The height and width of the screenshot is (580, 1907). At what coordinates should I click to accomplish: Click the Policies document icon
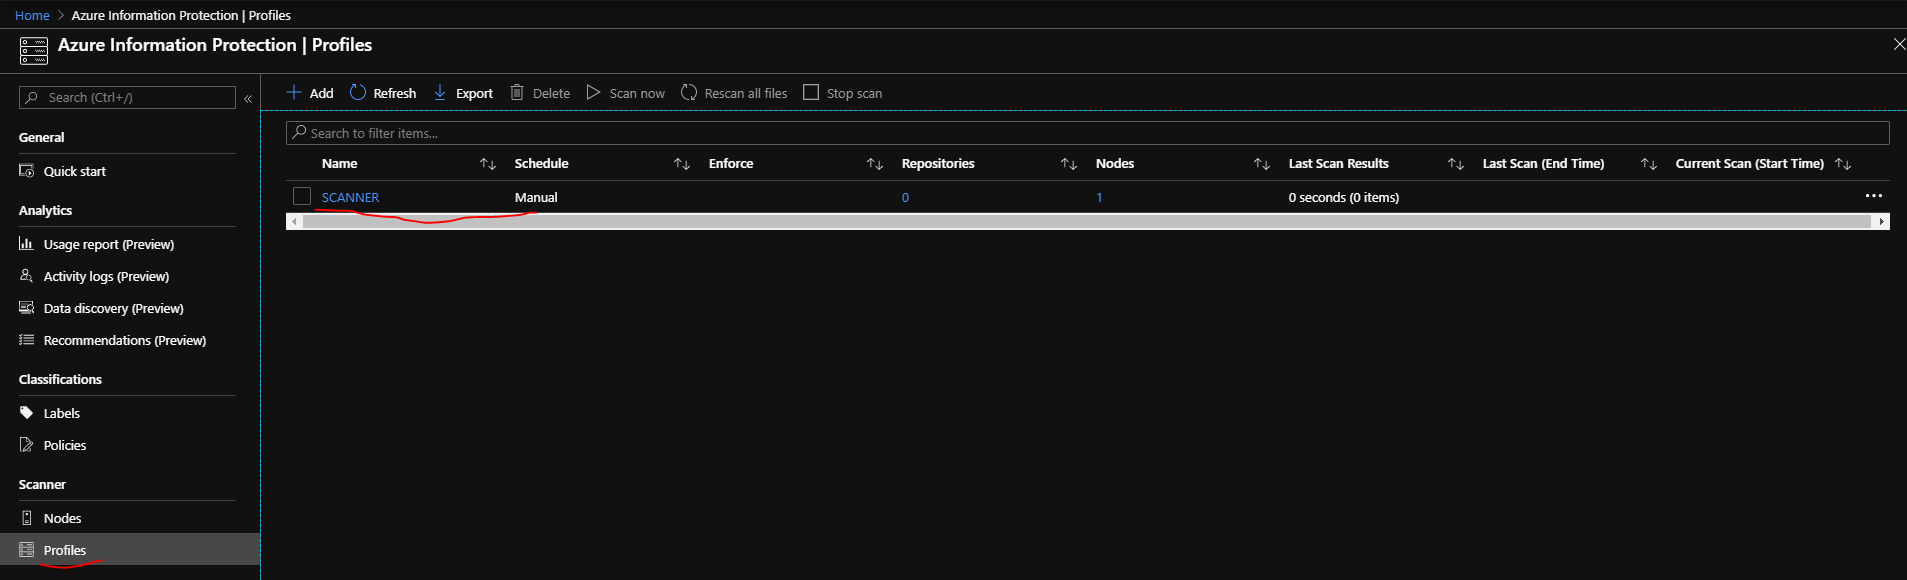pos(27,444)
